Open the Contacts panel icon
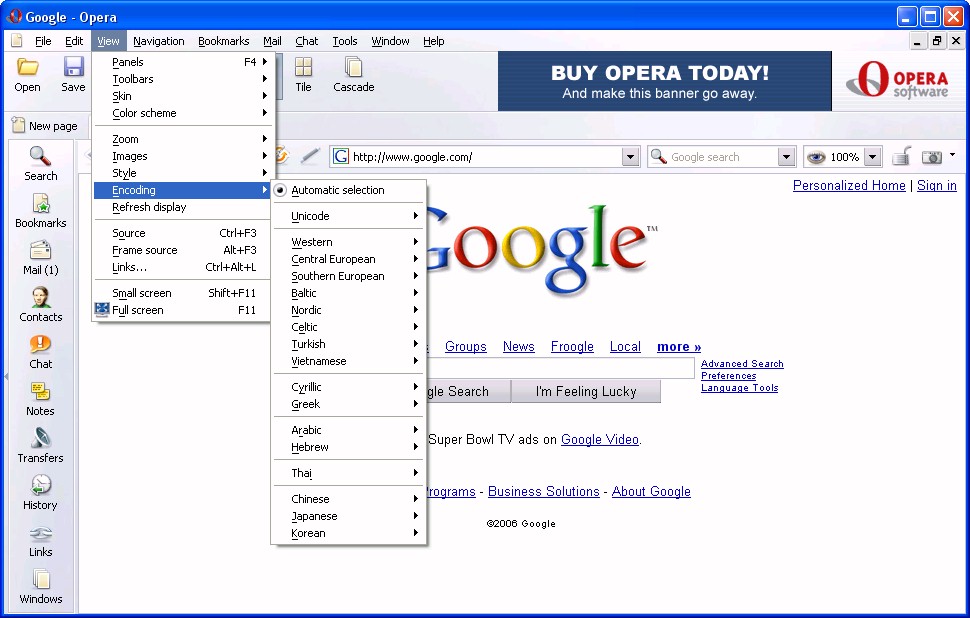Screen dimensions: 970x618 (40, 297)
